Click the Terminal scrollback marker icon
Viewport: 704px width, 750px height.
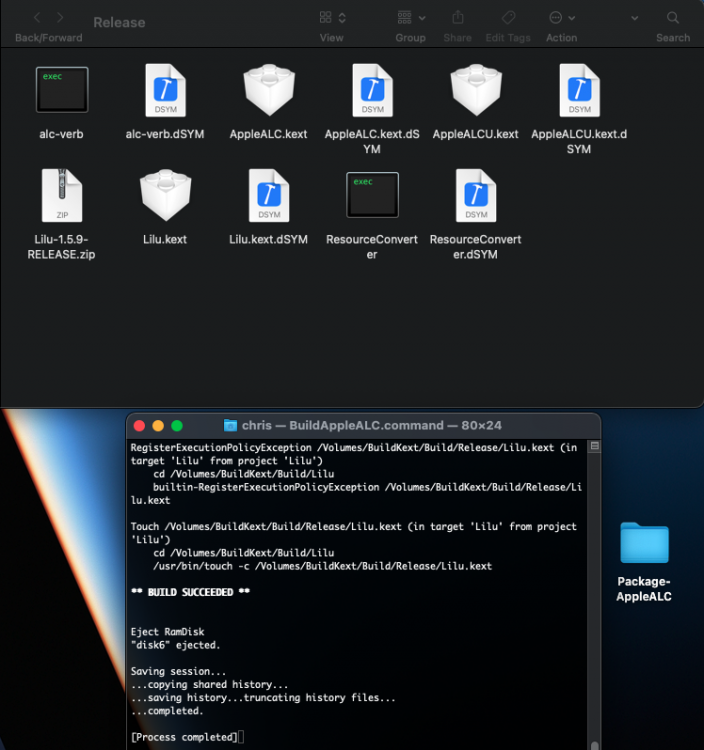pos(594,446)
